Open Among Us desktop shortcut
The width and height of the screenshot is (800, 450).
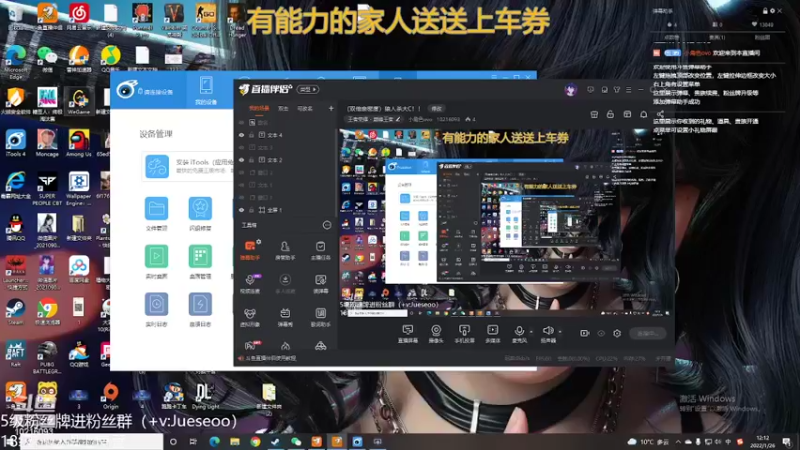[x=79, y=143]
